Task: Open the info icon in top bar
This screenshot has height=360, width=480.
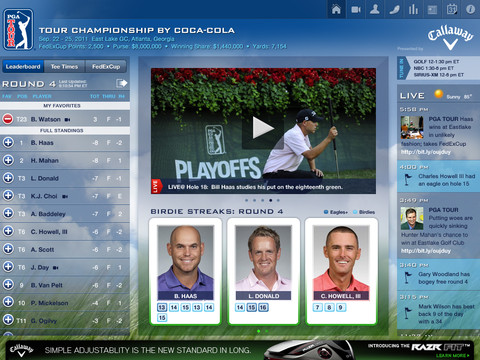Action: 470,9
